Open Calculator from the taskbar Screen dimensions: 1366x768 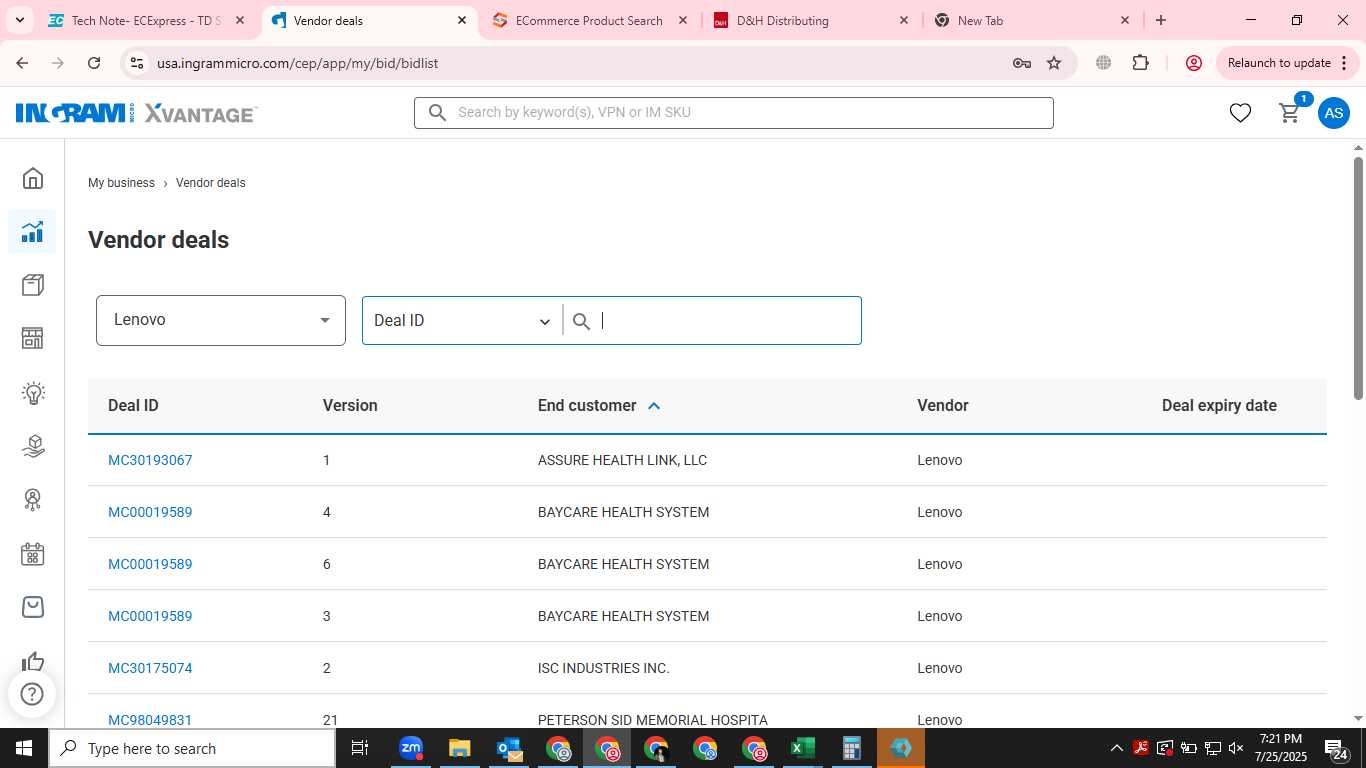(x=852, y=748)
